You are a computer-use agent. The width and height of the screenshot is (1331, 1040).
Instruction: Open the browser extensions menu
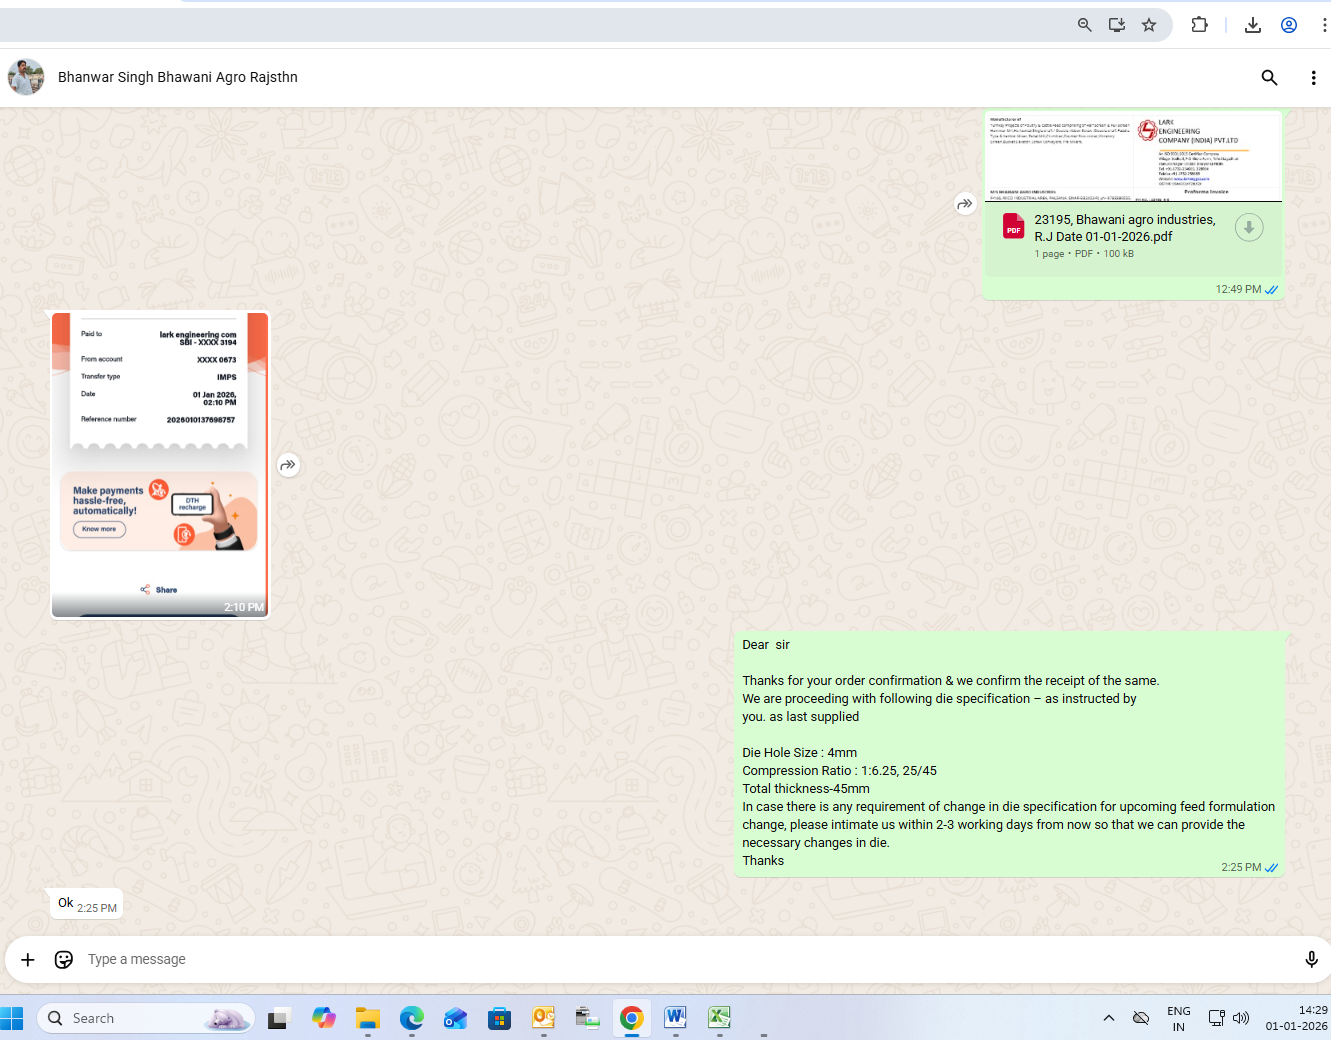point(1199,25)
